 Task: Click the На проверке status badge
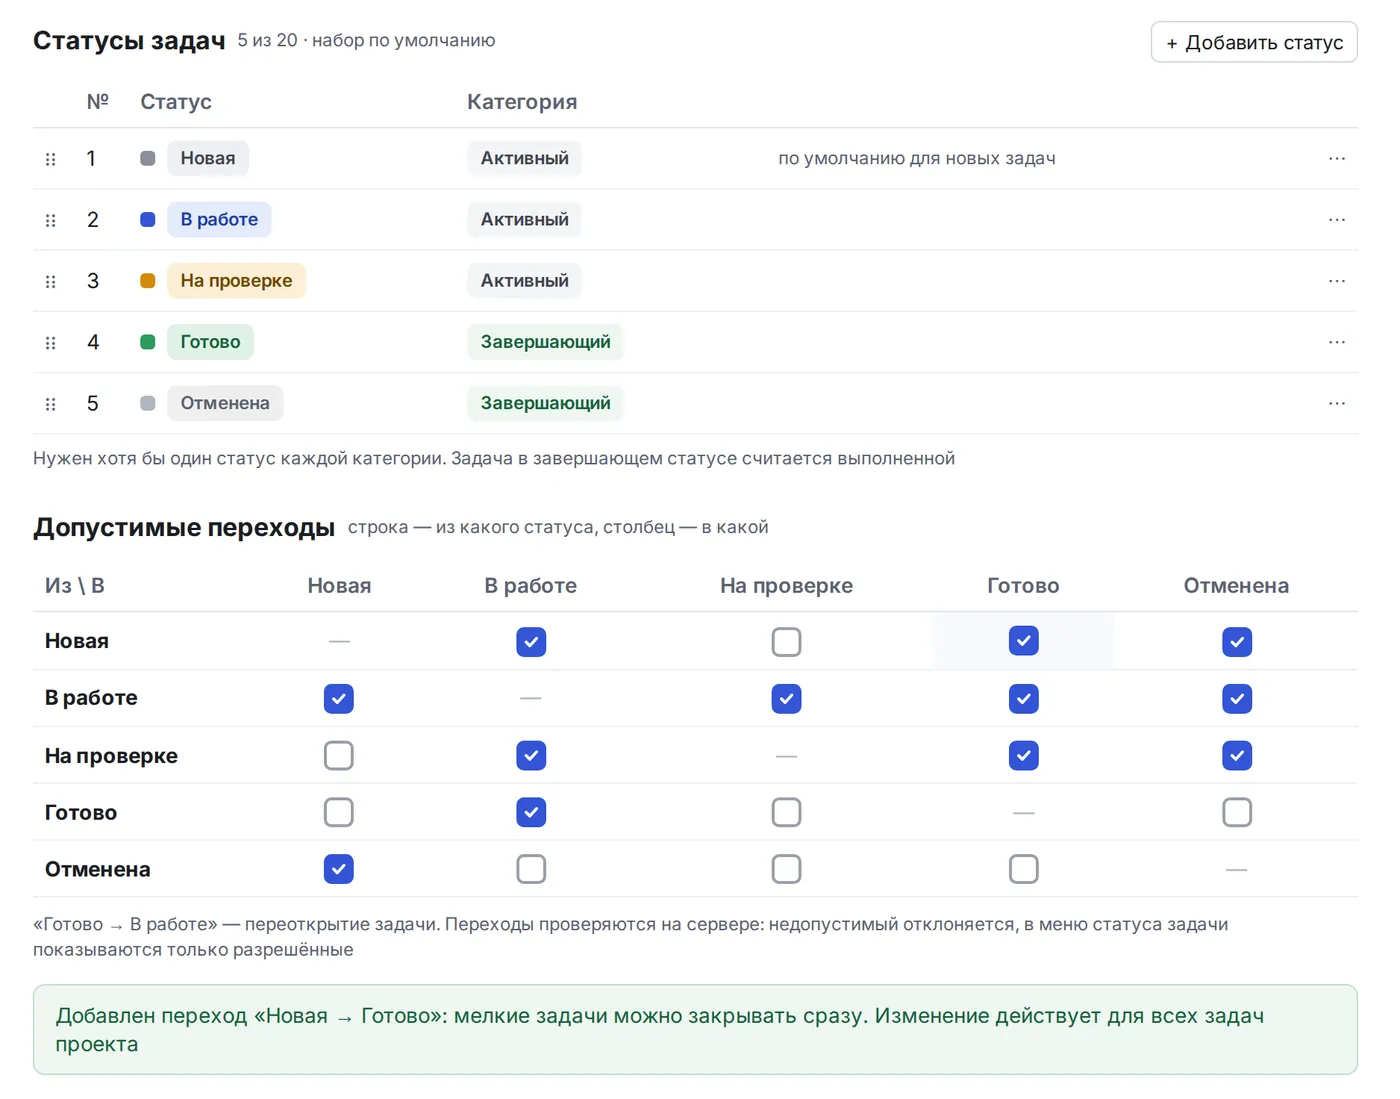tap(236, 281)
